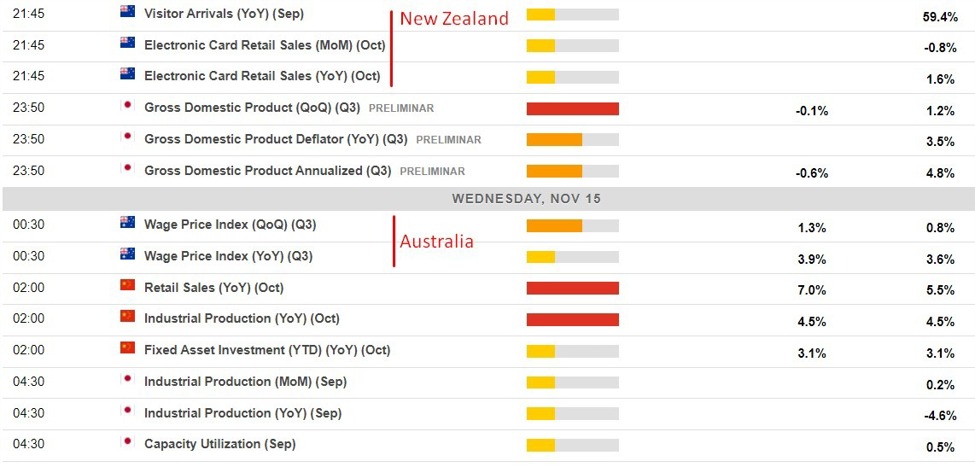Screen dimensions: 975x467
Task: Open Retail Sales (YoY) (Oct) event
Action: click(x=214, y=288)
